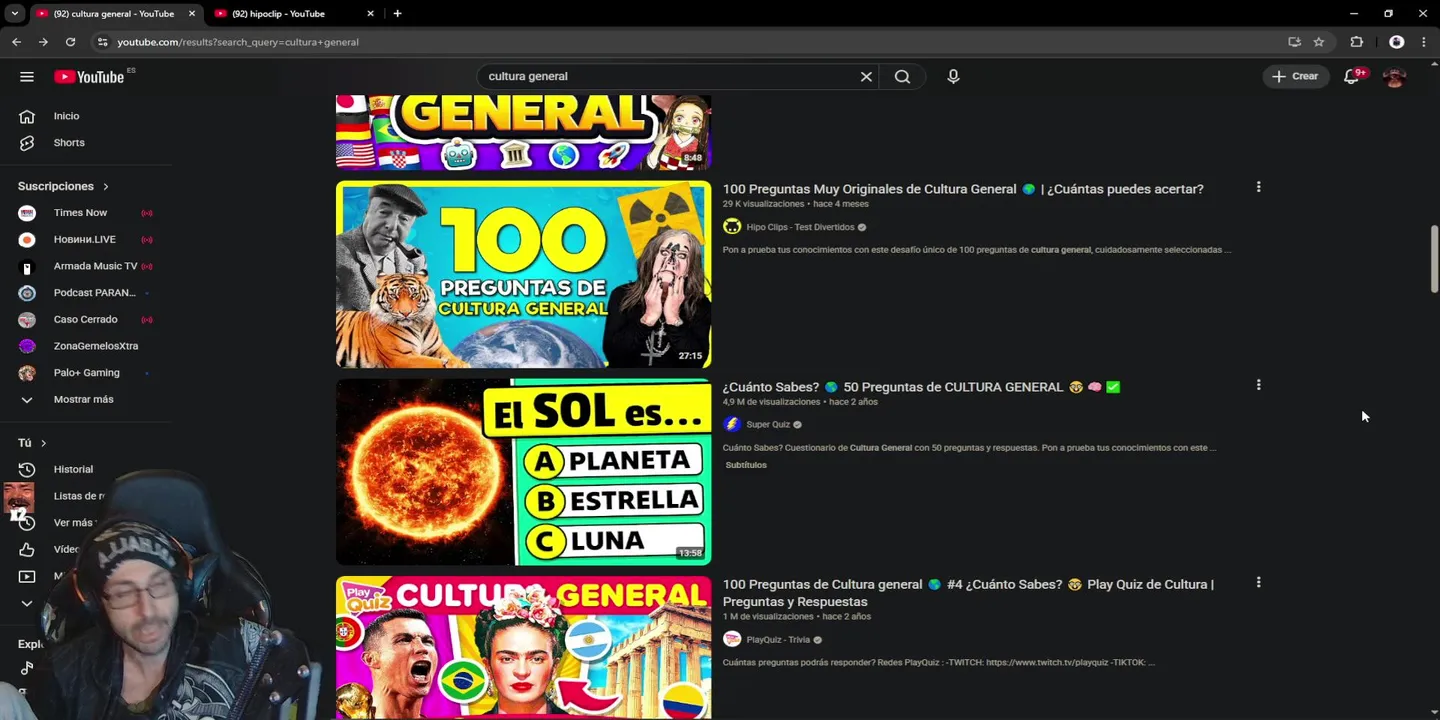The height and width of the screenshot is (720, 1440).
Task: Click the Super Quiz channel avatar
Action: [x=732, y=424]
